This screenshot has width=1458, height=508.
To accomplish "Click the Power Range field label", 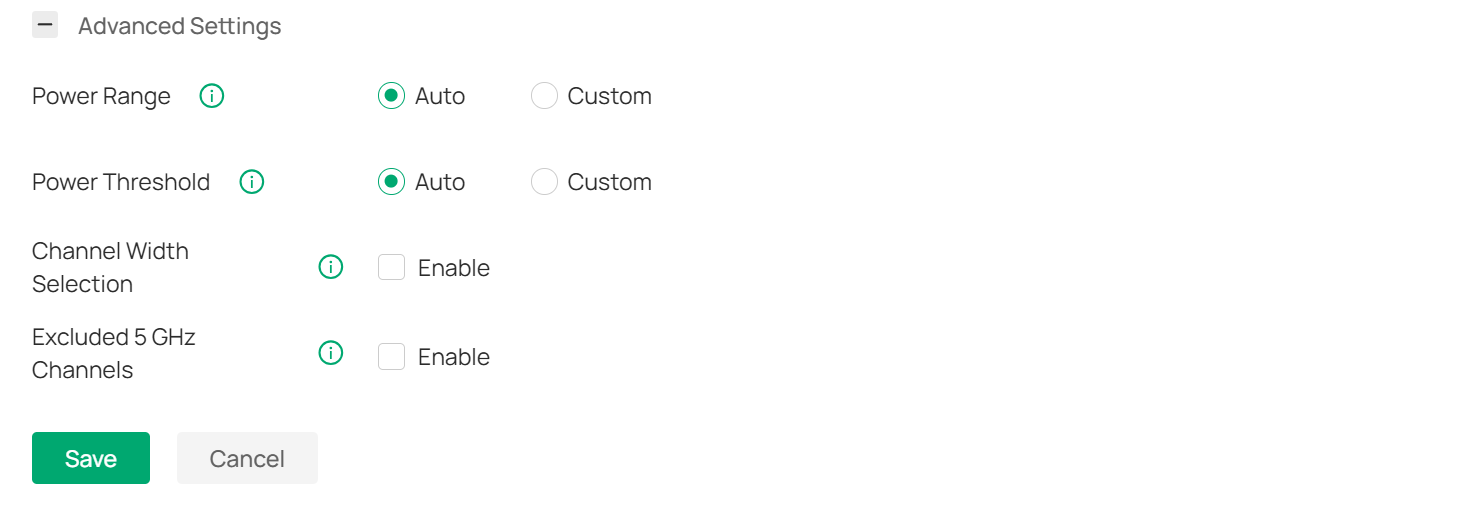I will point(101,96).
